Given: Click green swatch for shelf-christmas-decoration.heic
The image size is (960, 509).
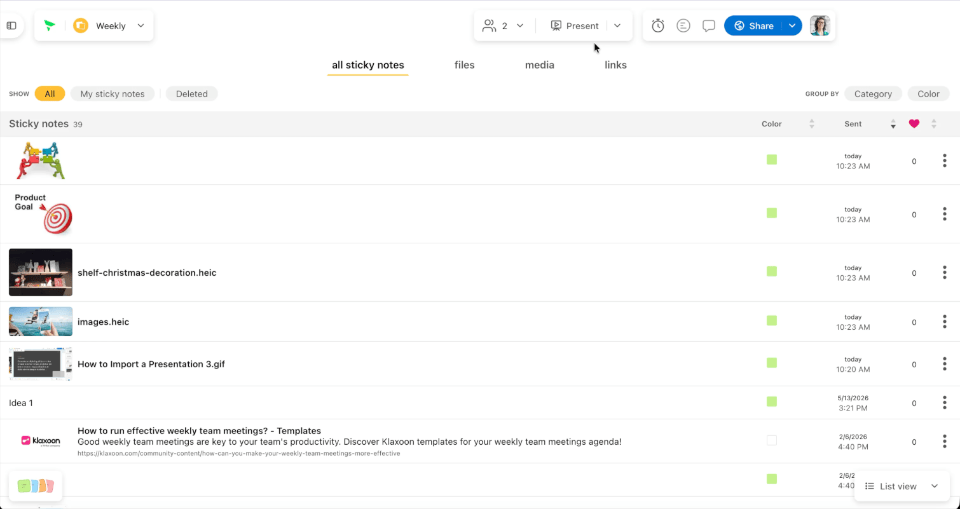Looking at the screenshot, I should click(771, 271).
